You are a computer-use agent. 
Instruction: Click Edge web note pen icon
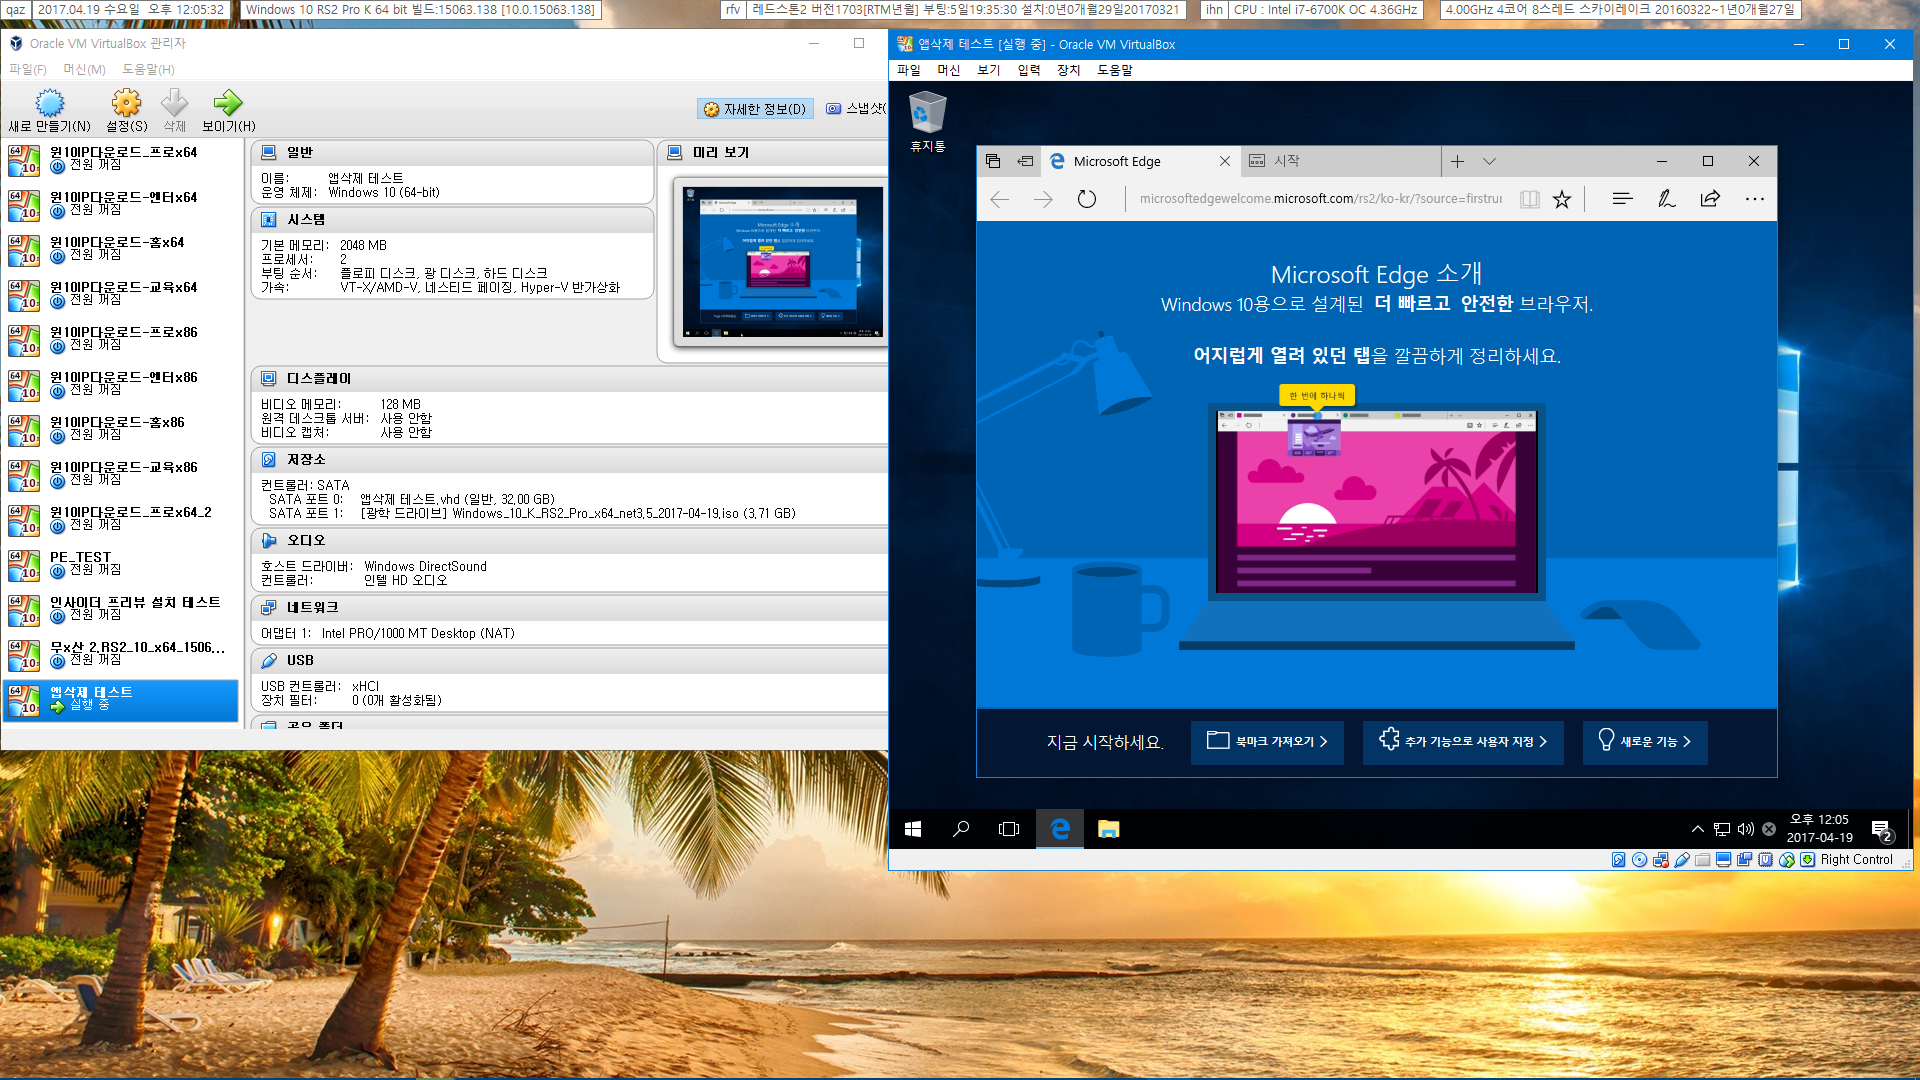pyautogui.click(x=1666, y=199)
